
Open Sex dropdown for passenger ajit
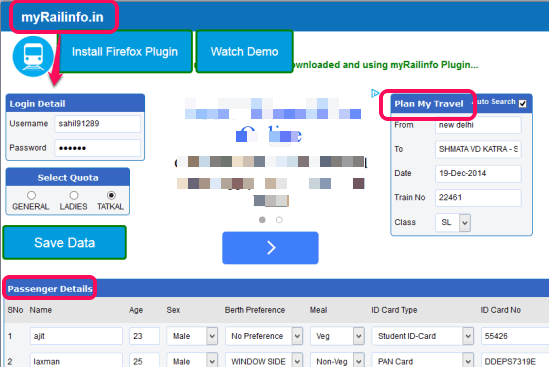pos(192,336)
